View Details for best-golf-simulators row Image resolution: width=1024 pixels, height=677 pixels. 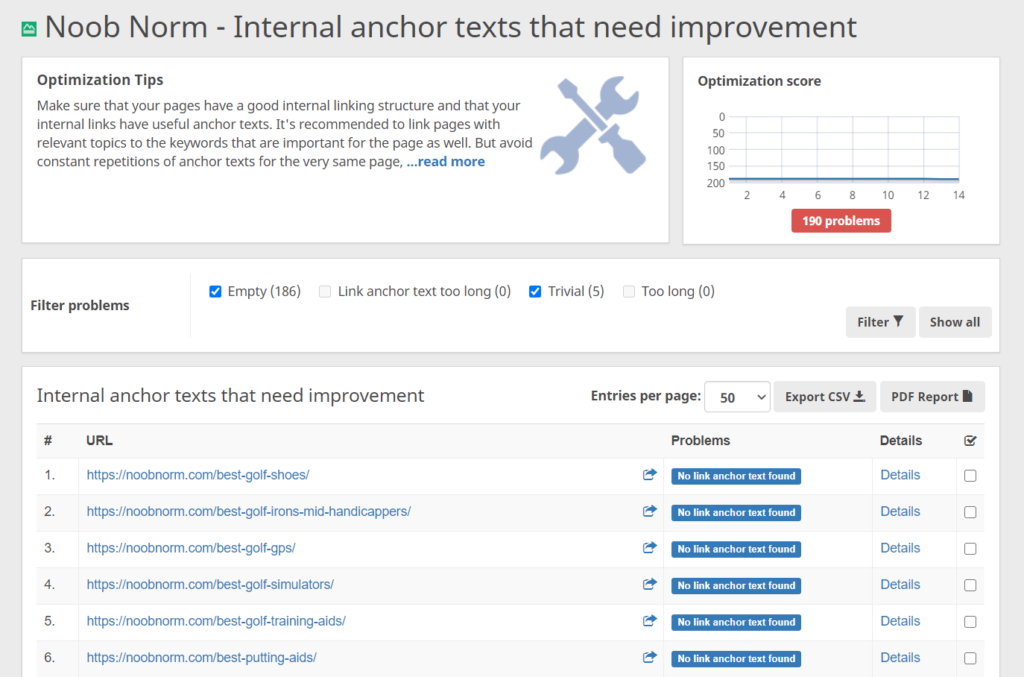900,584
